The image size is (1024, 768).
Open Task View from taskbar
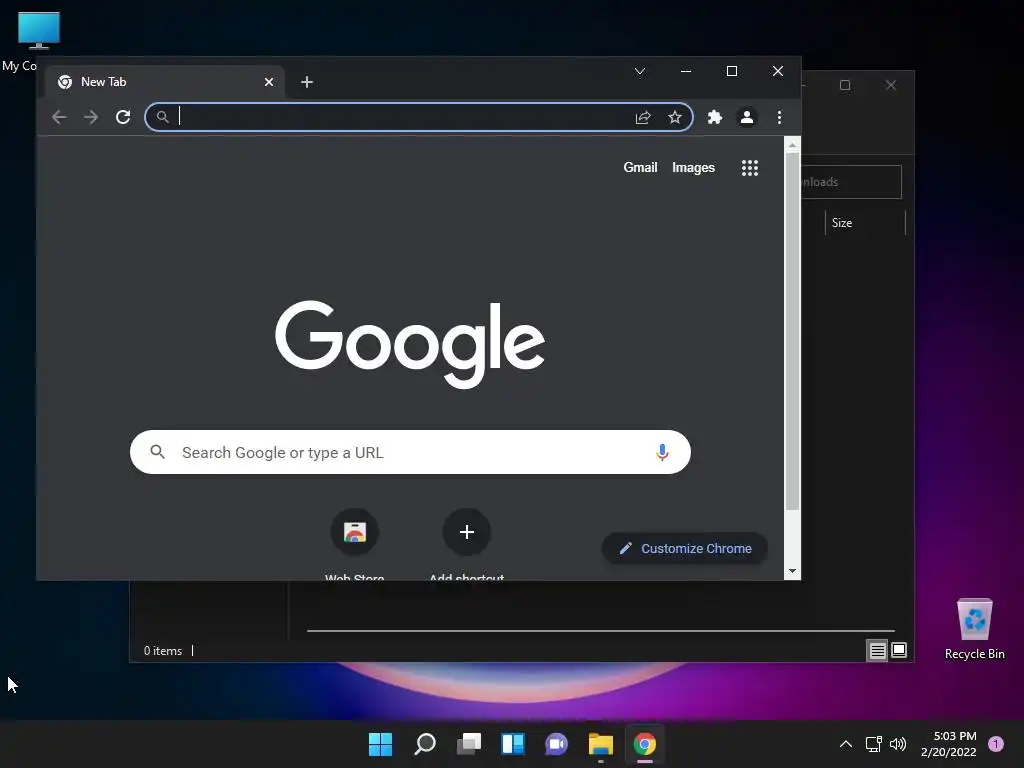tap(469, 744)
